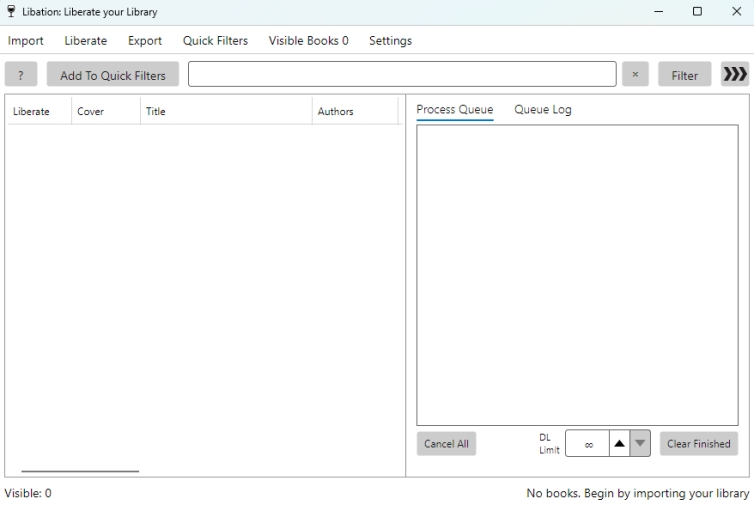The image size is (754, 505).
Task: Select the Process Queue tab
Action: click(x=455, y=110)
